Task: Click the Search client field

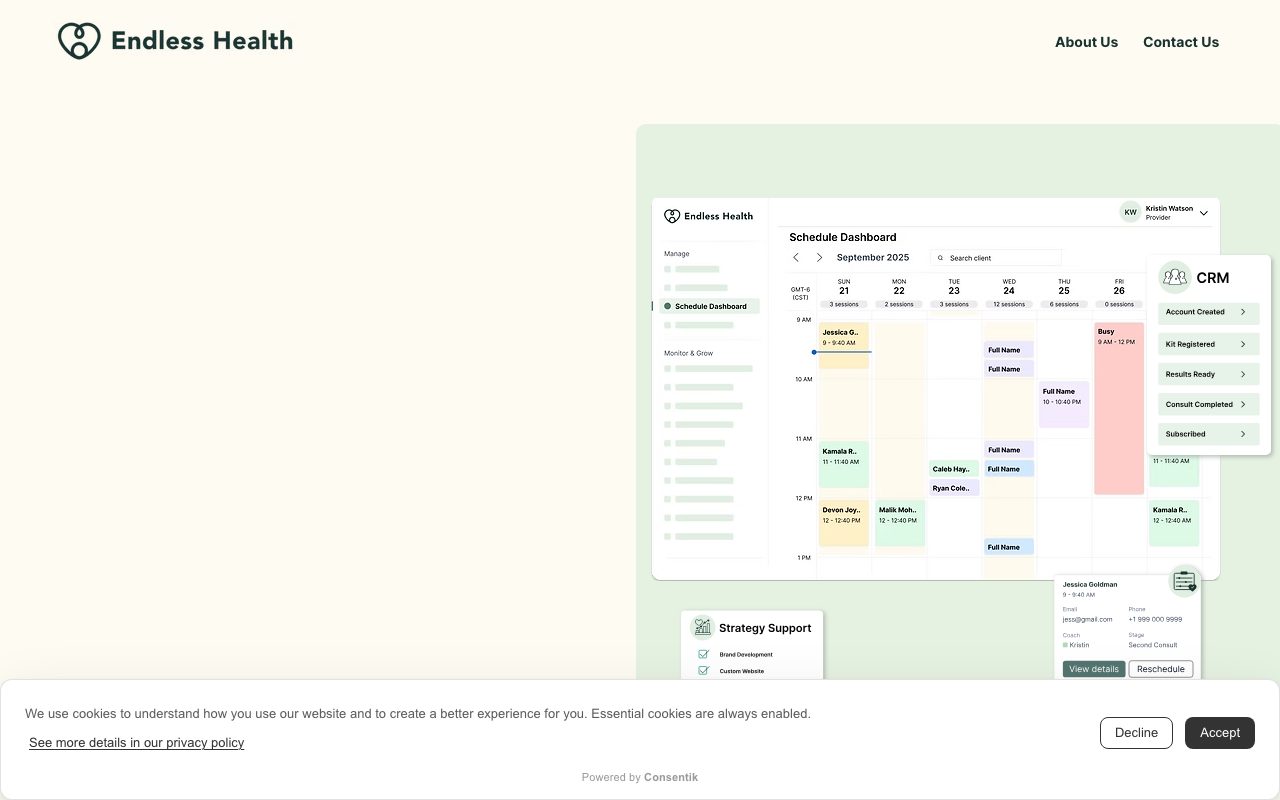Action: [996, 258]
